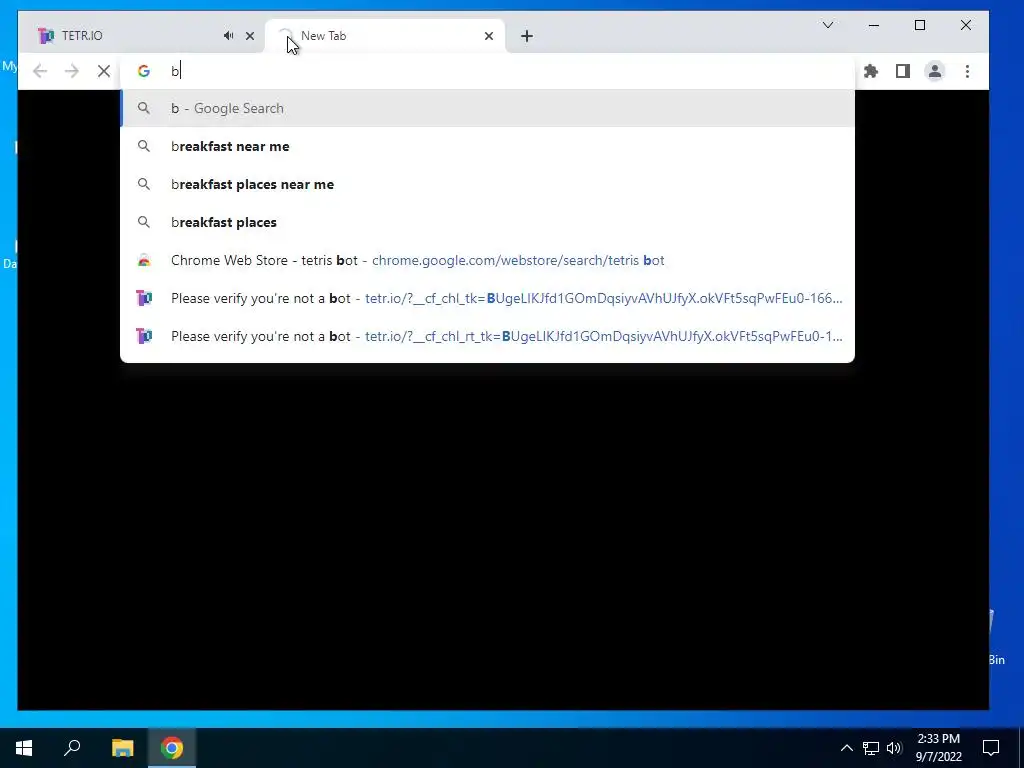The height and width of the screenshot is (768, 1024).
Task: Show hidden system tray icons
Action: [x=846, y=748]
